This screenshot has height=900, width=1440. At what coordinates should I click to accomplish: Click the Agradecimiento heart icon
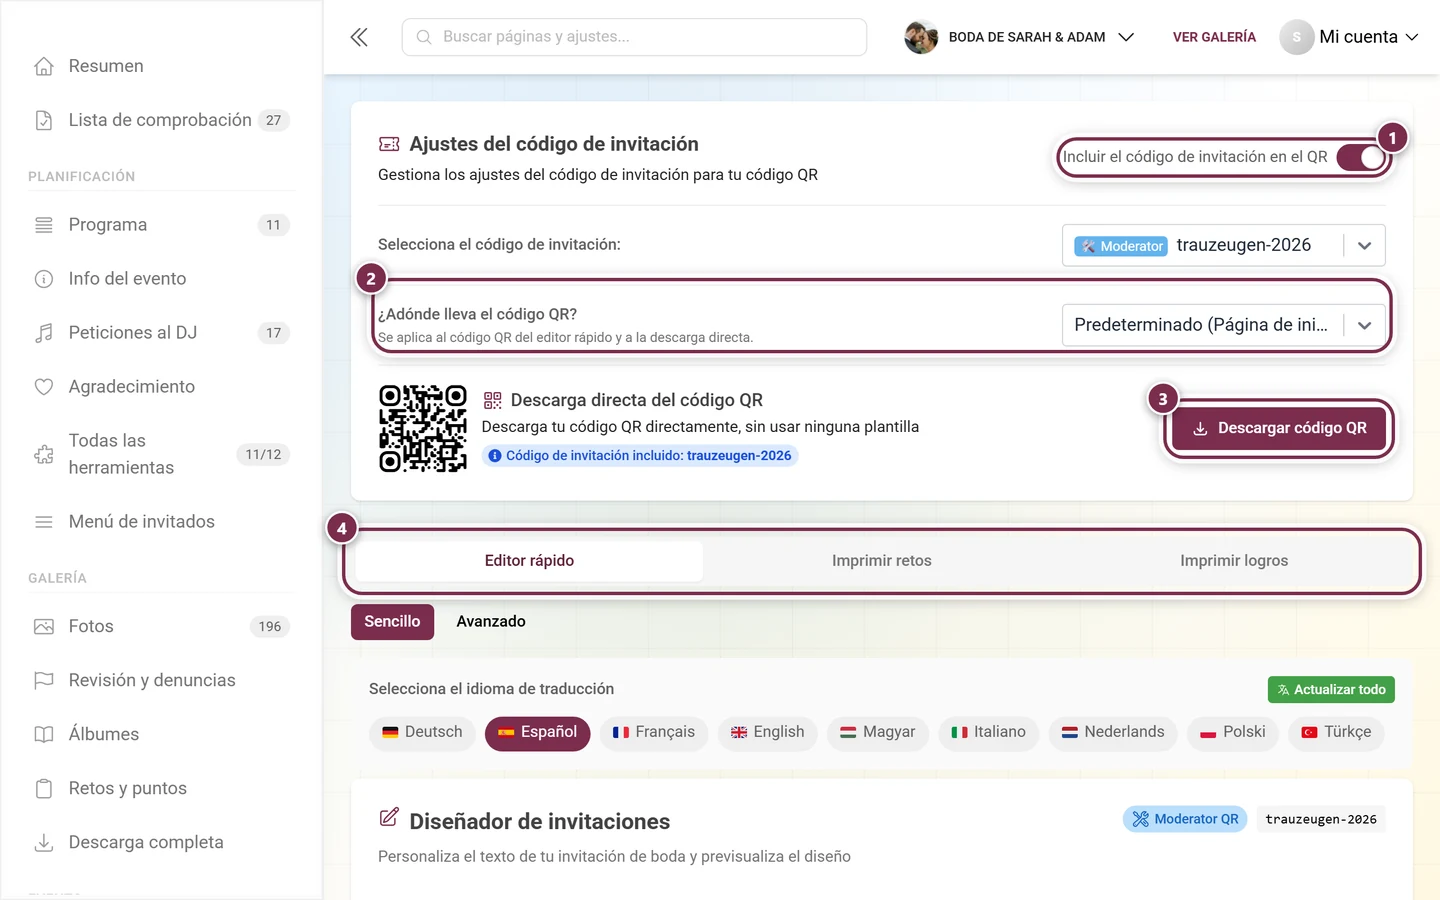[44, 387]
